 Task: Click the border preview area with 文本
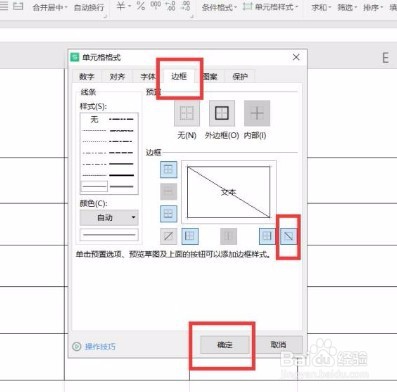[x=229, y=192]
